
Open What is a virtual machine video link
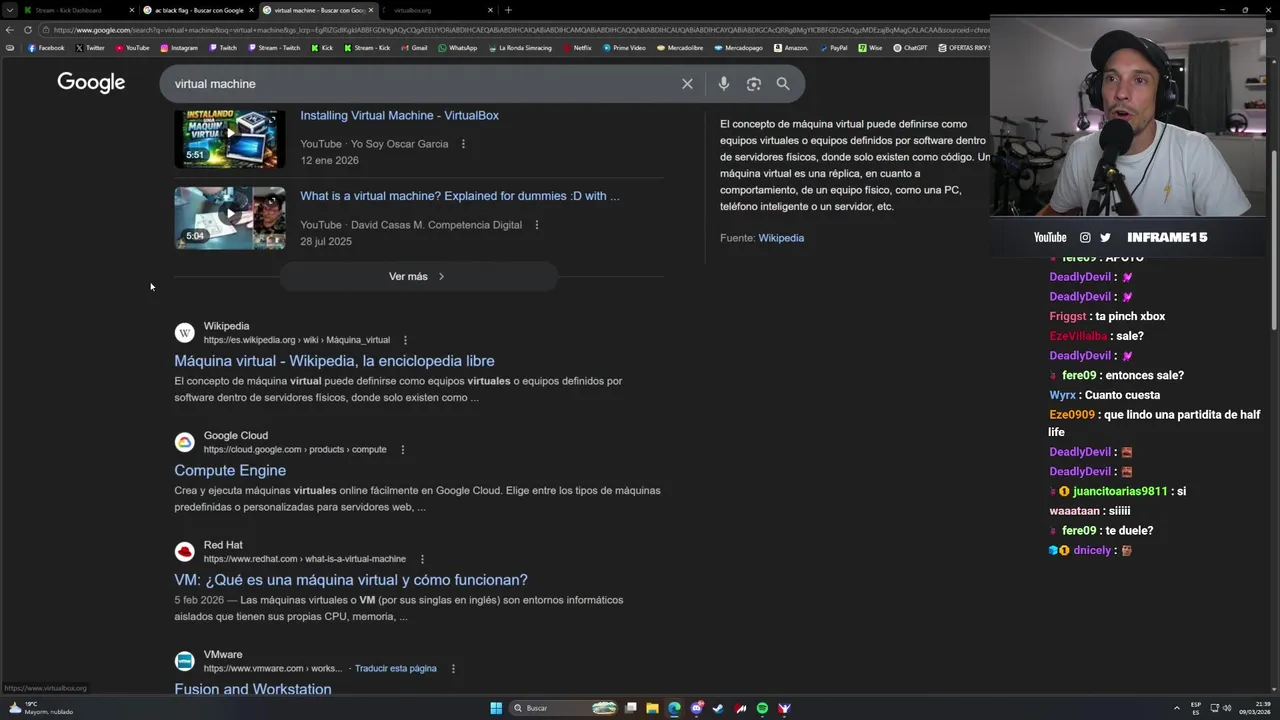coord(460,196)
